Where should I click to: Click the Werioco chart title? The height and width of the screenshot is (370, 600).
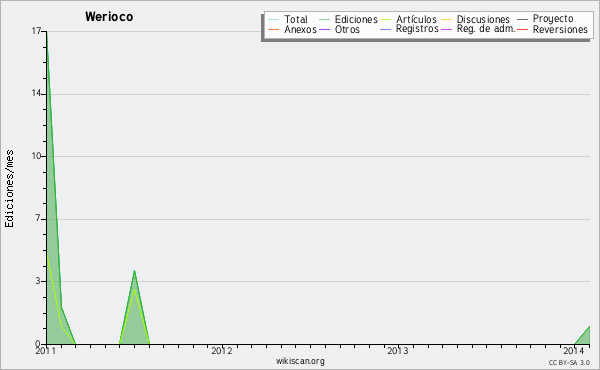click(109, 17)
